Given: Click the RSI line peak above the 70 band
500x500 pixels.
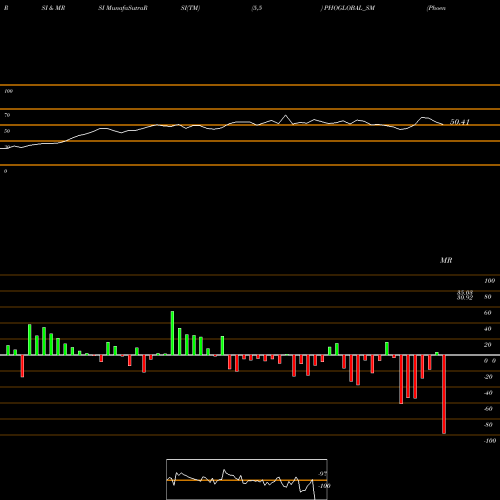Looking at the screenshot, I should 285,116.
